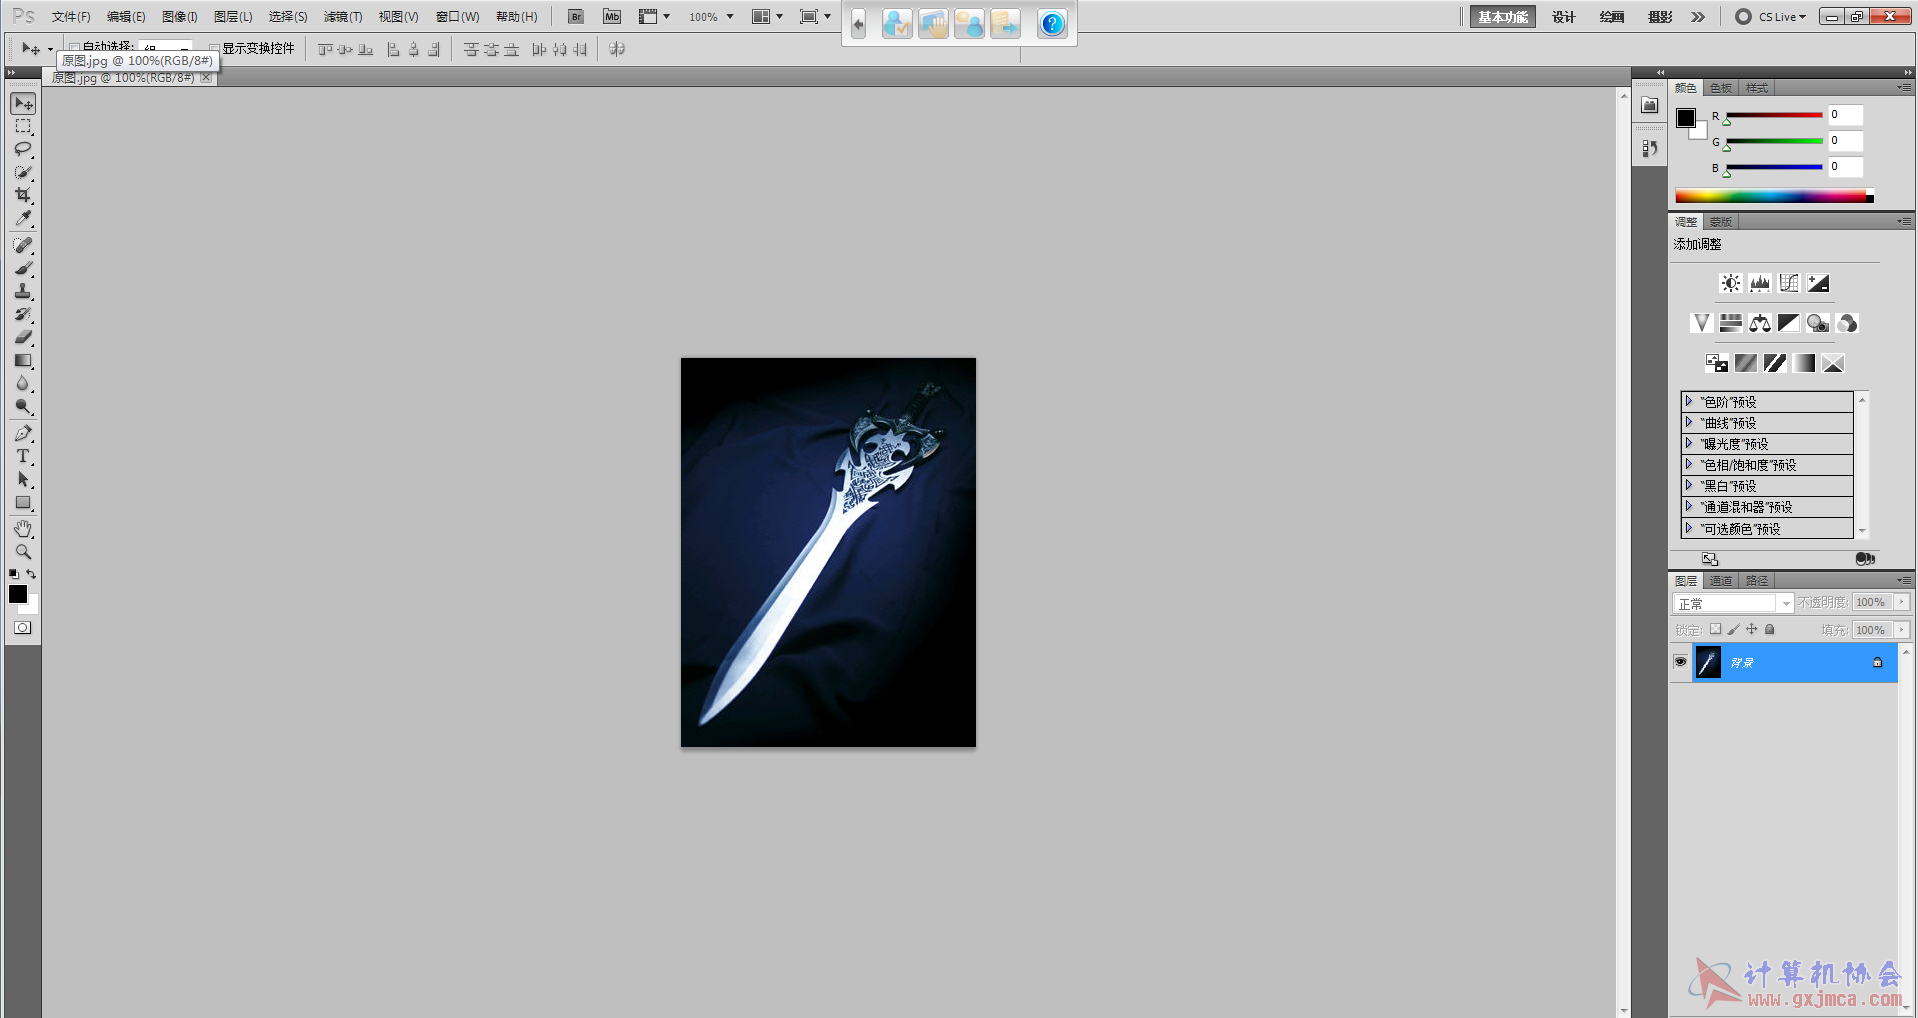Image resolution: width=1918 pixels, height=1018 pixels.
Task: Toggle lock image pixels brush icon
Action: [1733, 629]
